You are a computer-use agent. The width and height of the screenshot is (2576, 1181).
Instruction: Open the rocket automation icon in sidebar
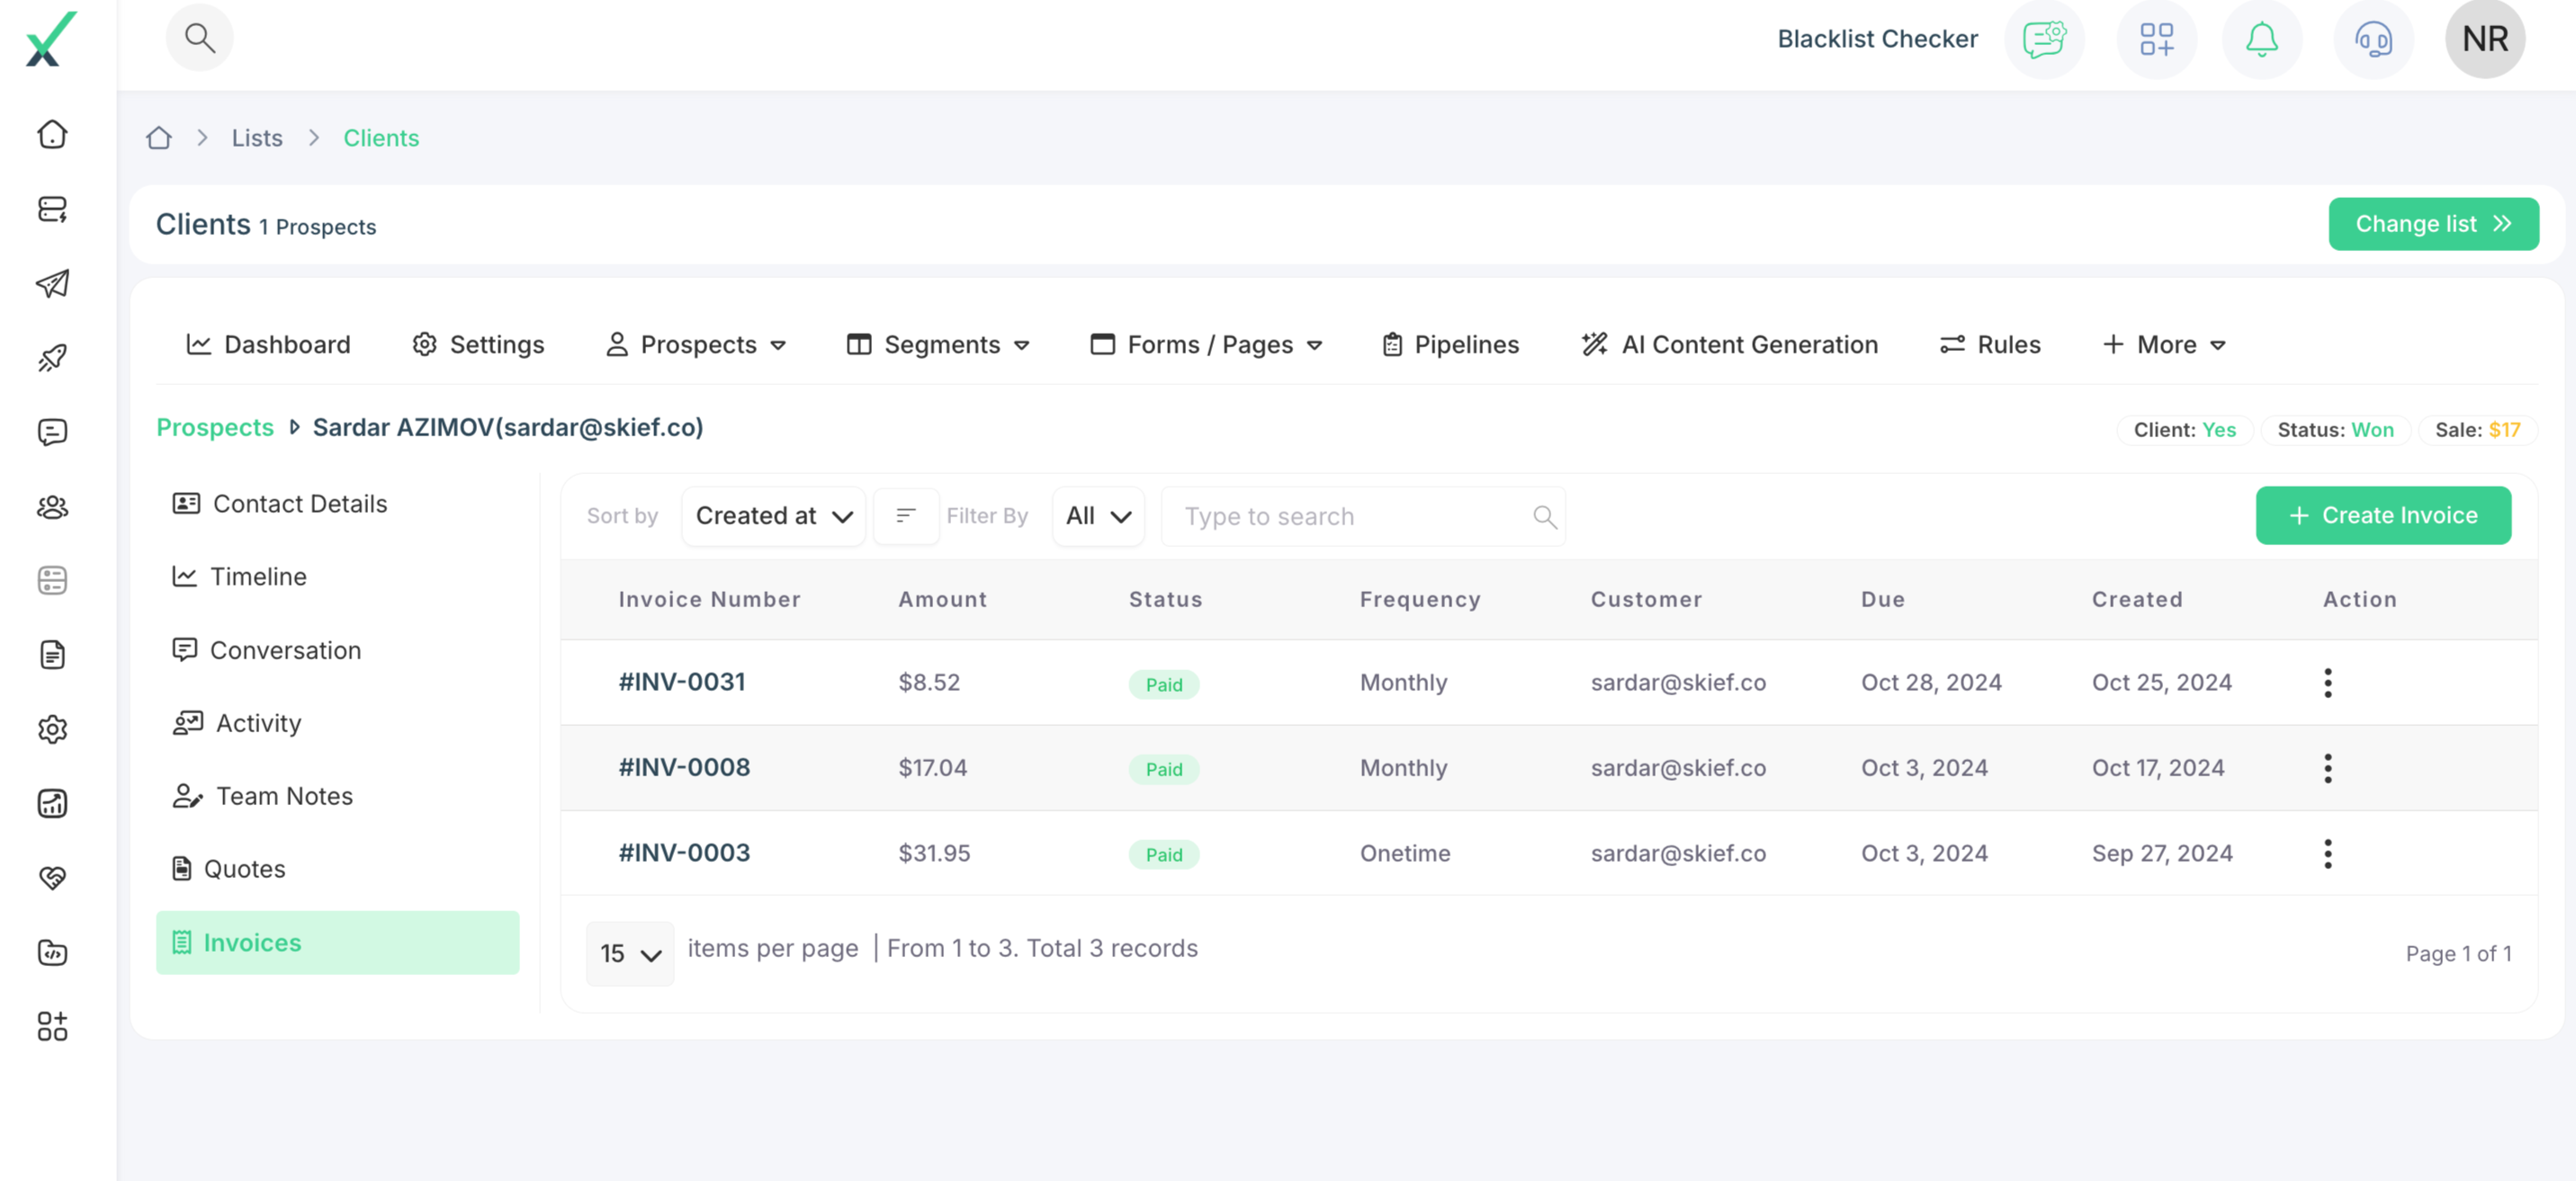[51, 357]
